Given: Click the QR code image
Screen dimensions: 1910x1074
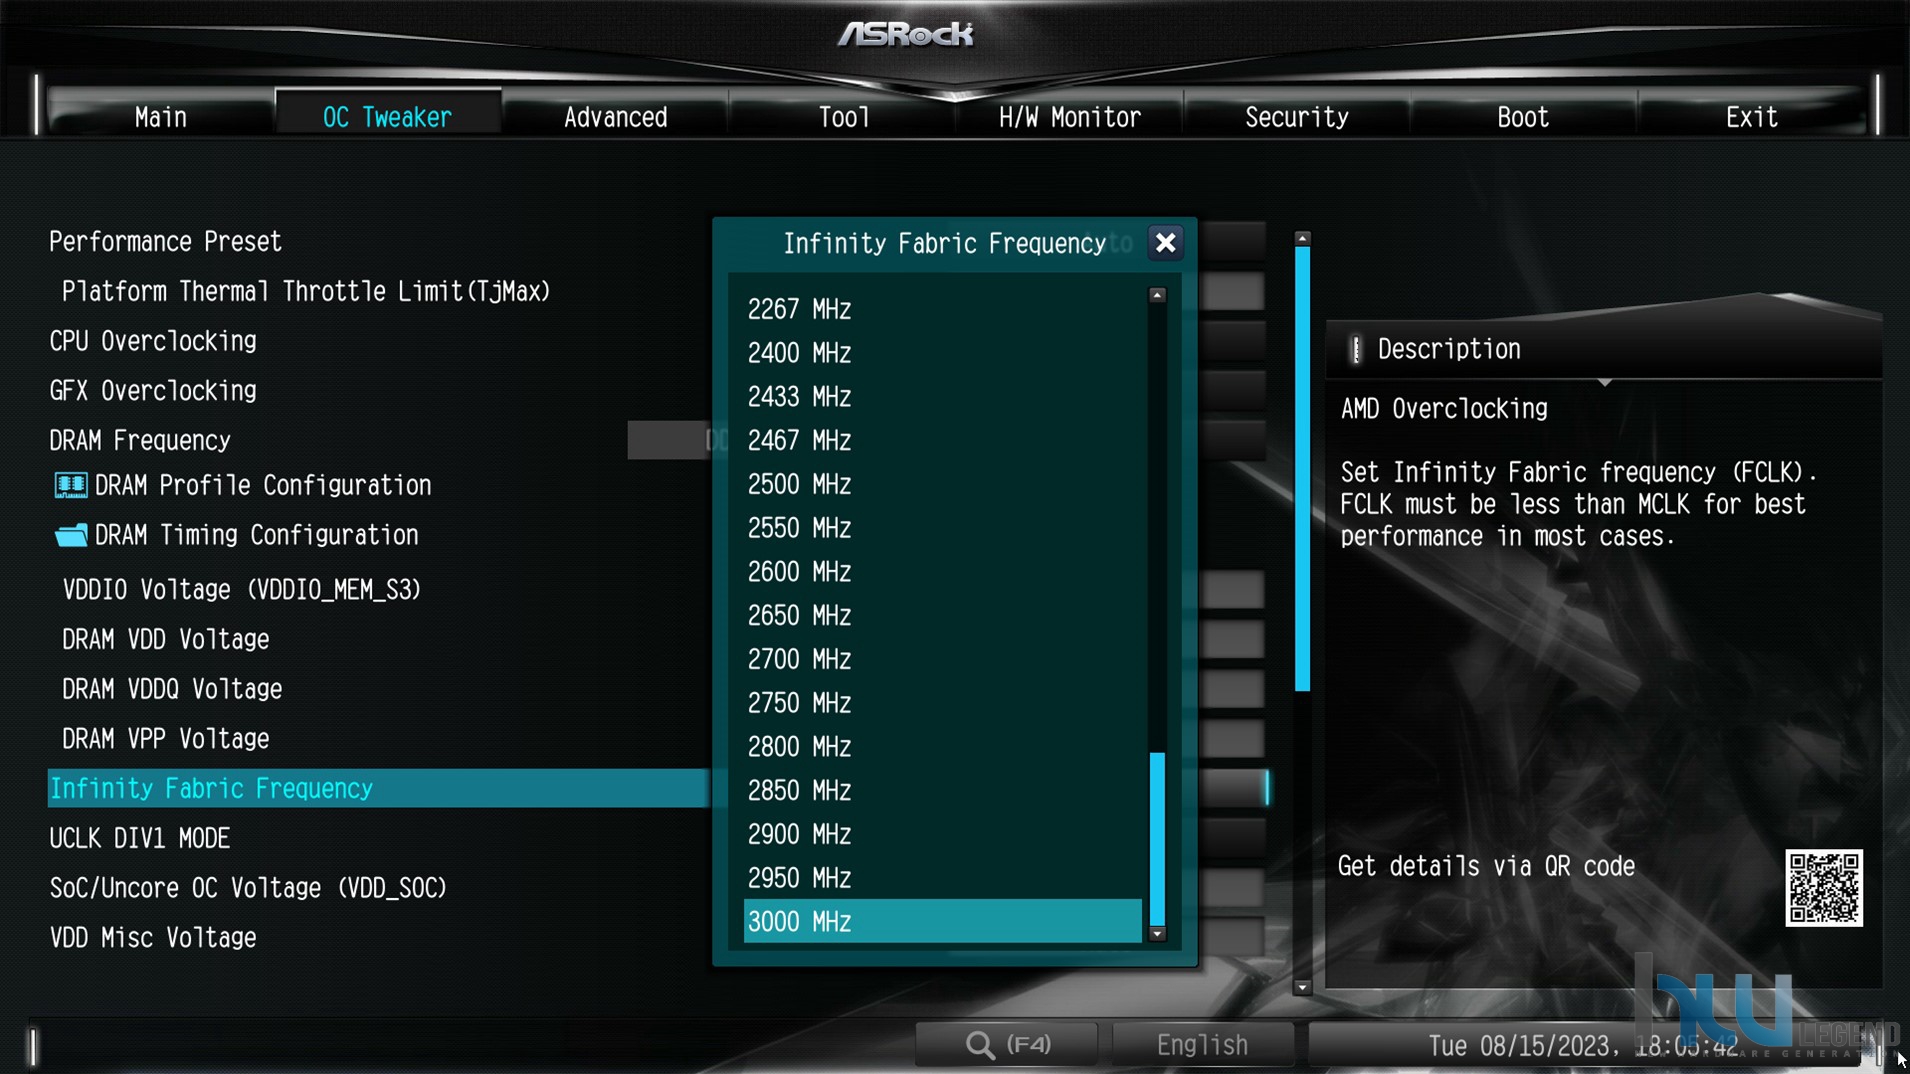Looking at the screenshot, I should pyautogui.click(x=1824, y=888).
